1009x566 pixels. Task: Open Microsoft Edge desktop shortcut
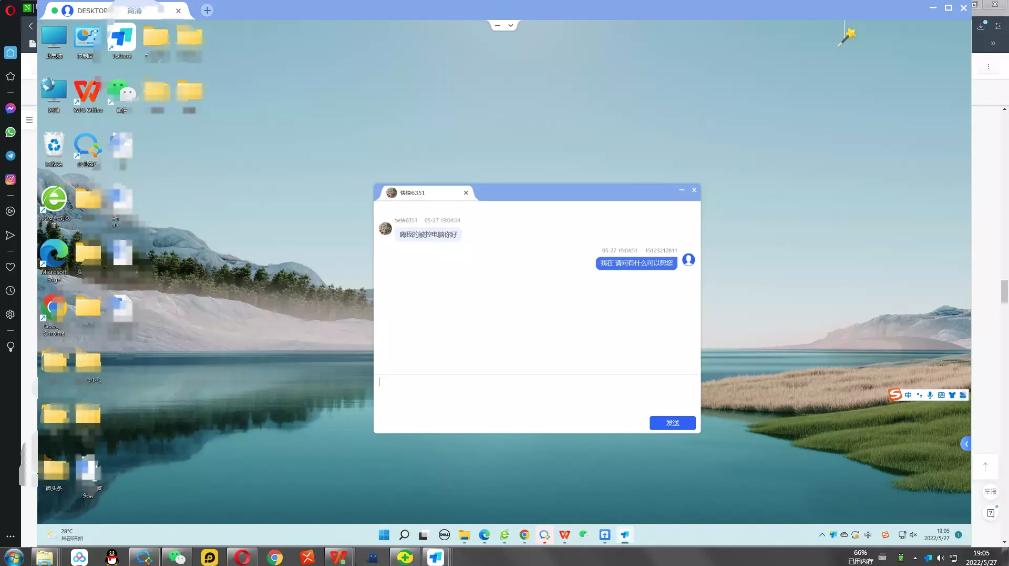(54, 254)
